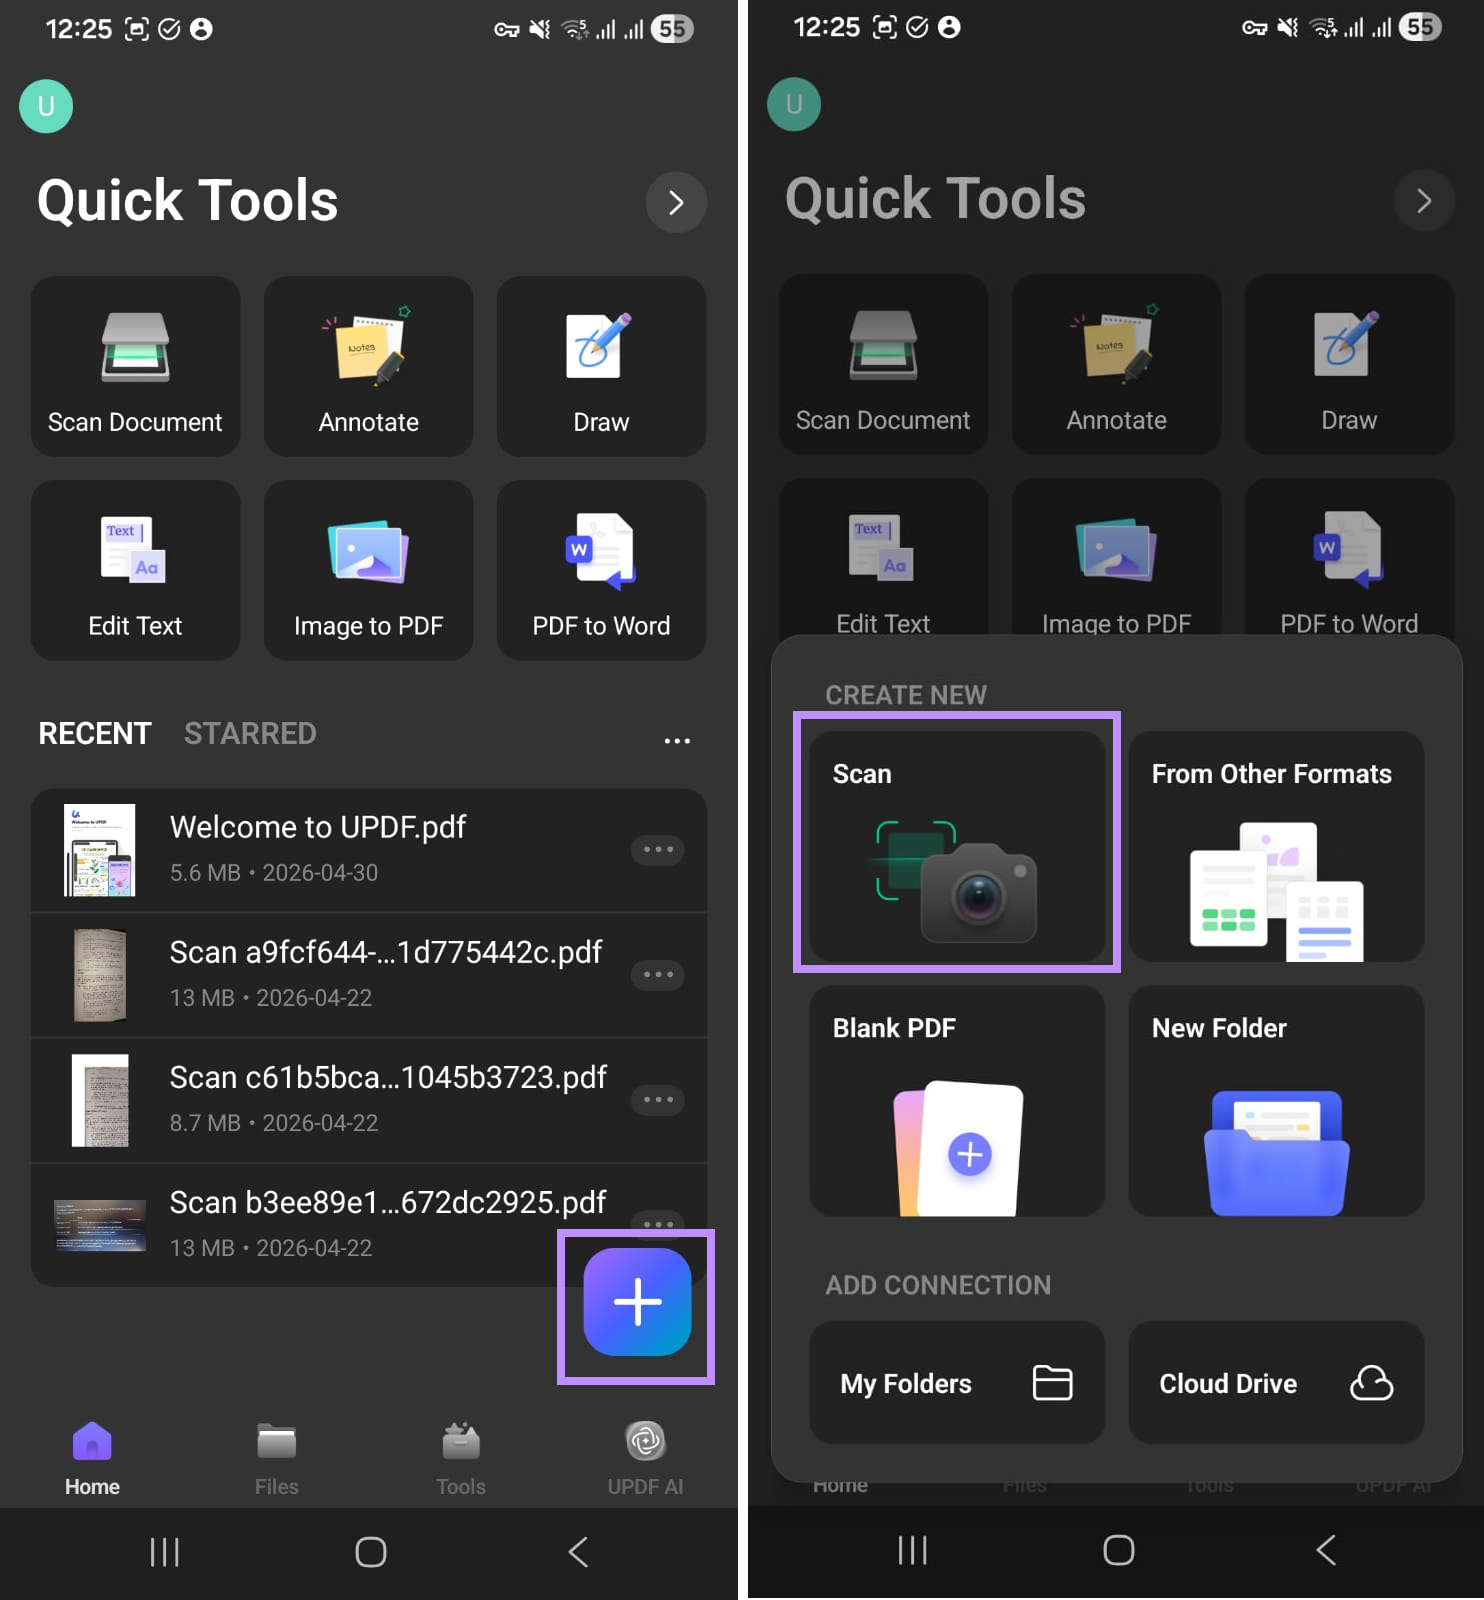
Task: Launch Image to PDF on left screen
Action: click(368, 570)
